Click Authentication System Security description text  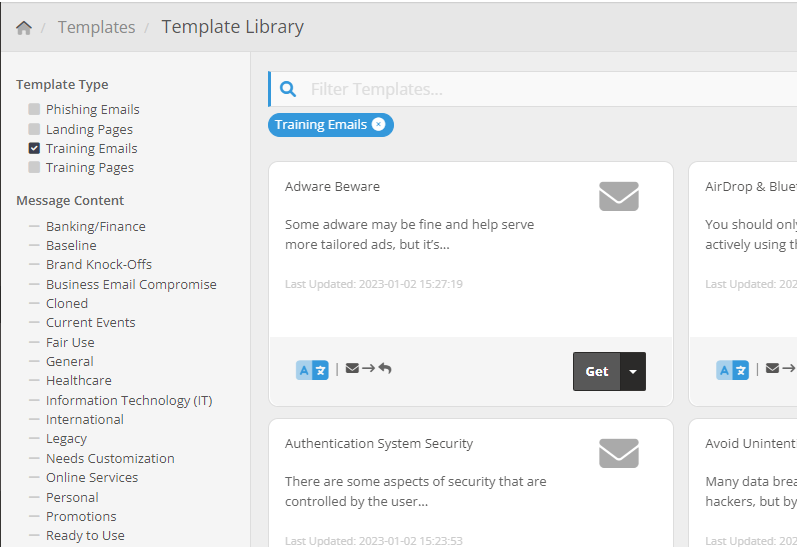point(415,492)
